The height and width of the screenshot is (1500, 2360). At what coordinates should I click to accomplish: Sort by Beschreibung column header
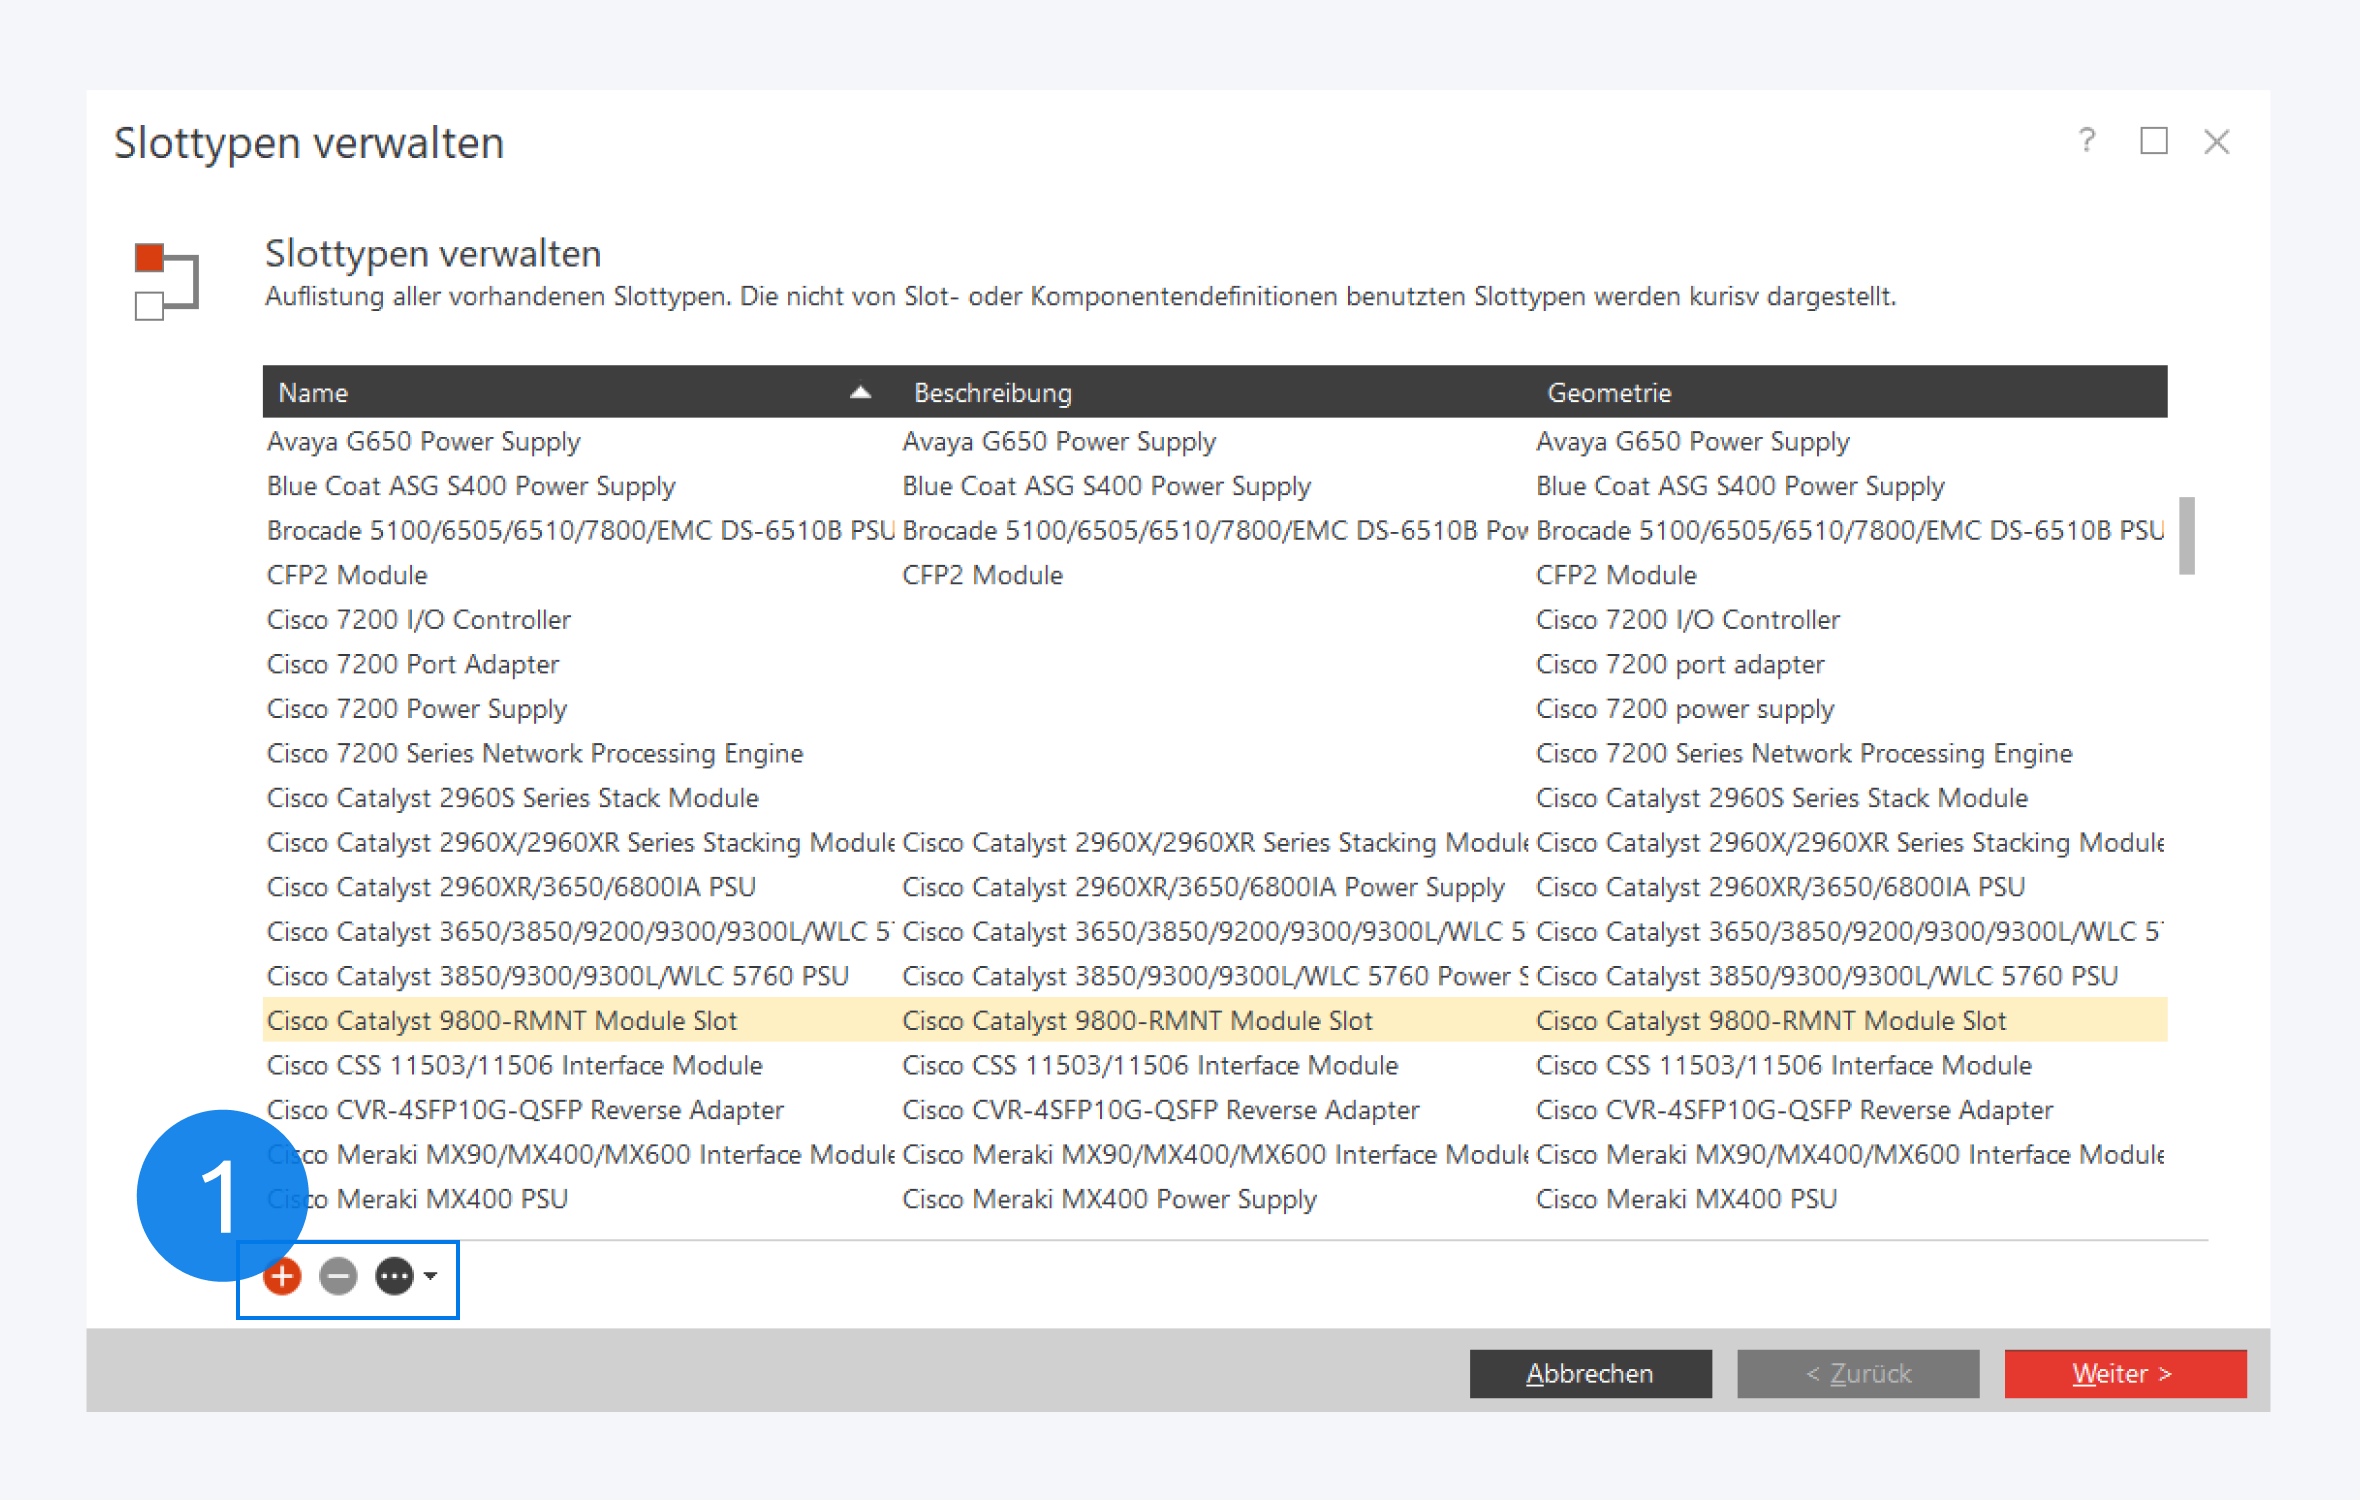(992, 392)
